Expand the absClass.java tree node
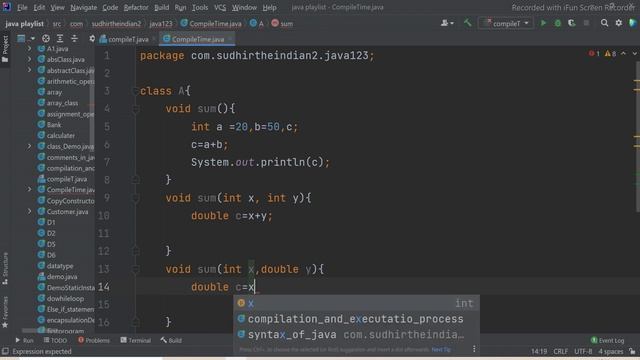 pyautogui.click(x=29, y=59)
